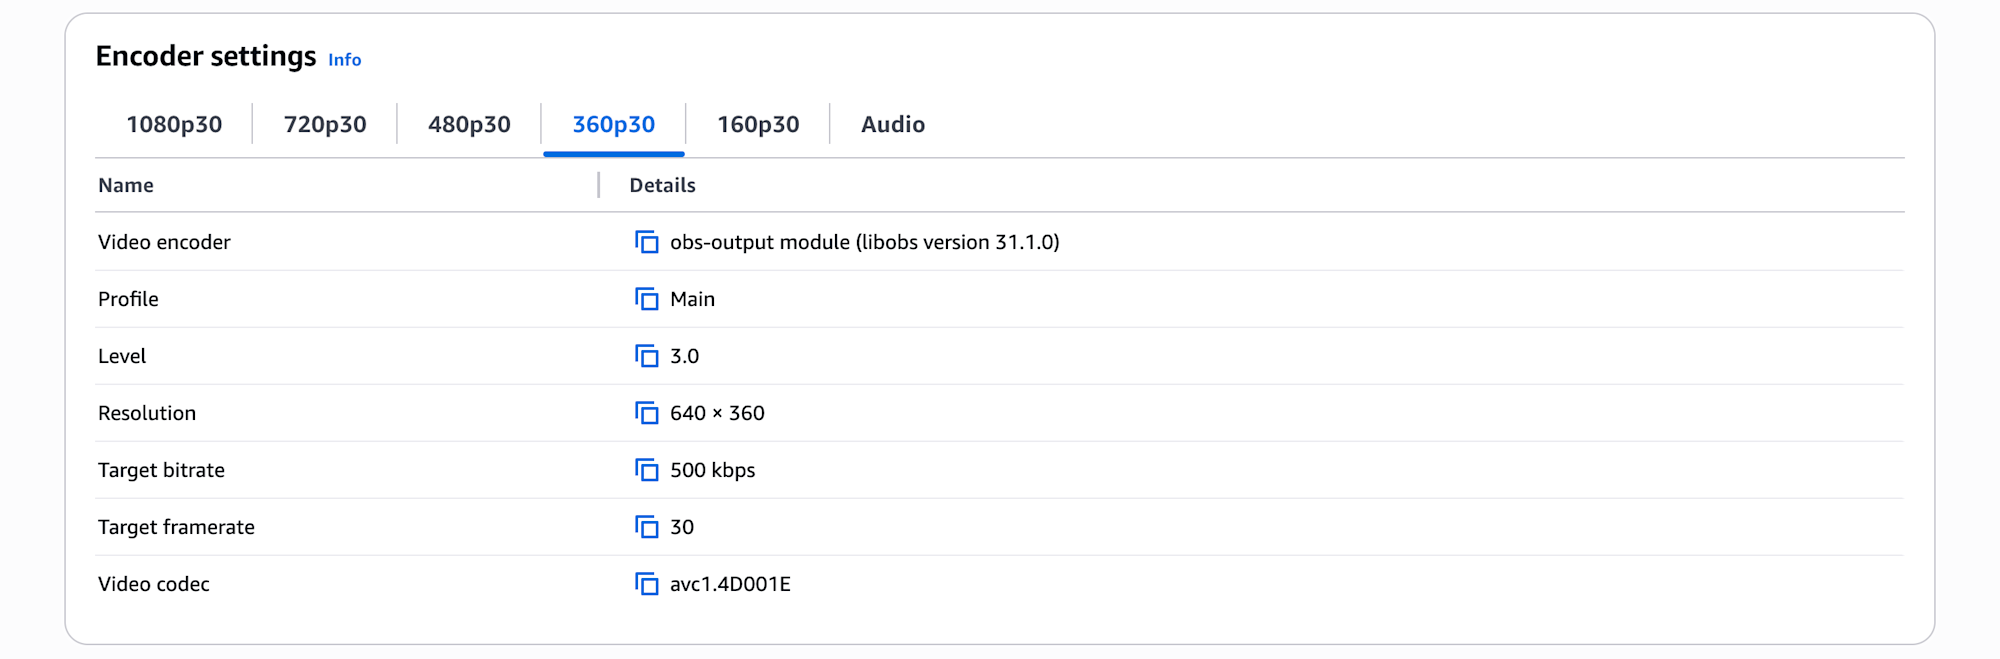Open the 480p30 tab
Viewport: 2000px width, 659px height.
tap(469, 124)
